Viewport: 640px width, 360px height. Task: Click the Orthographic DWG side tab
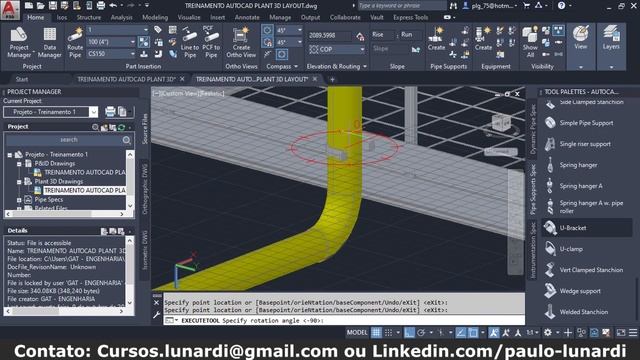click(144, 189)
